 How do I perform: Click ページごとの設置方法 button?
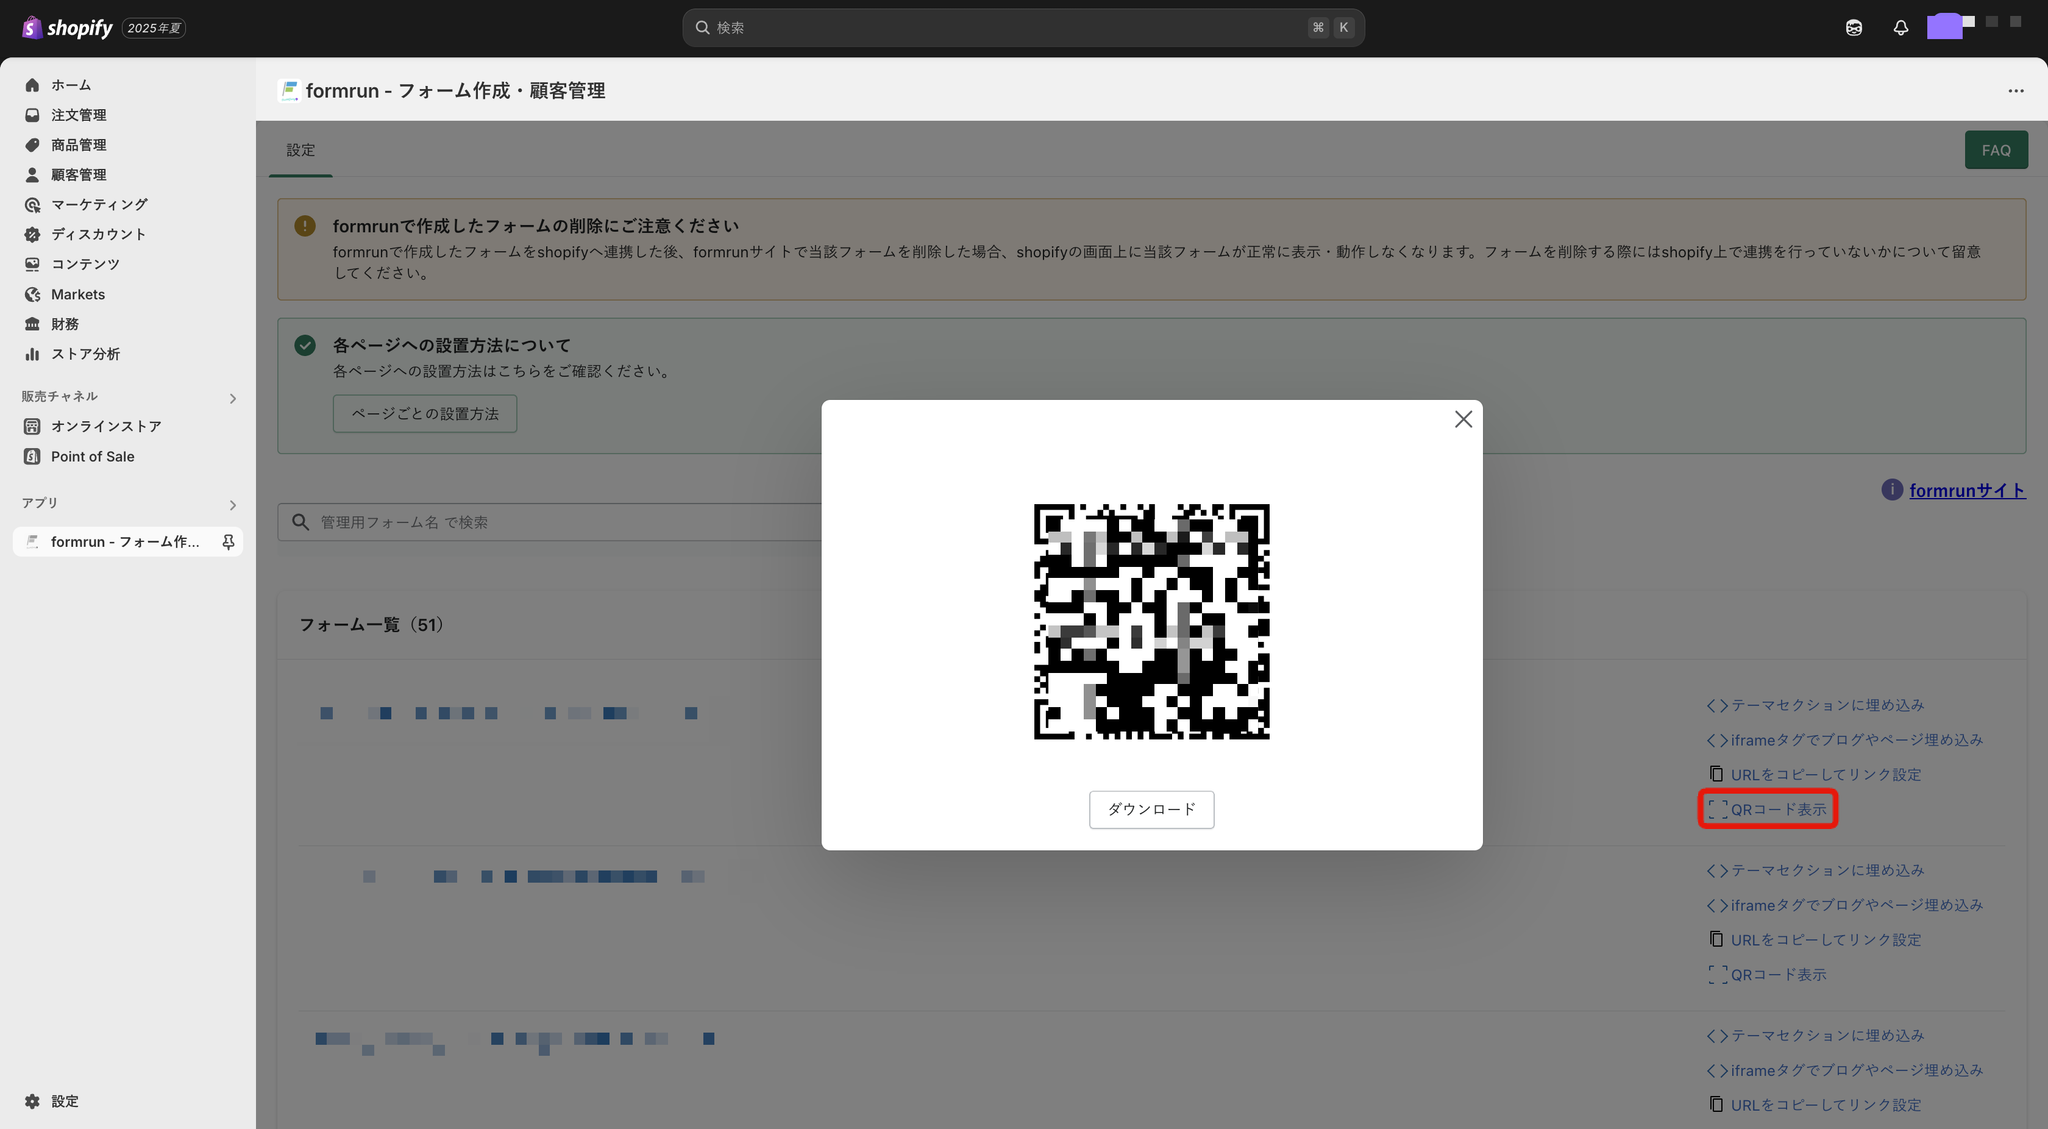point(425,414)
